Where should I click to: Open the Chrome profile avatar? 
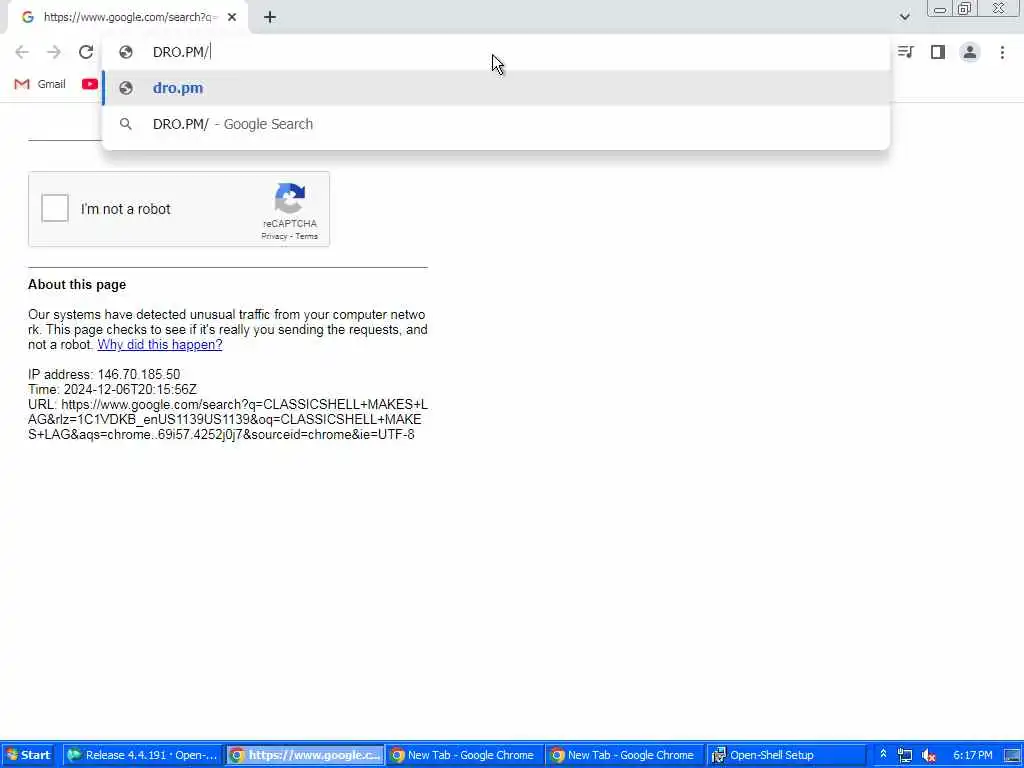point(970,52)
